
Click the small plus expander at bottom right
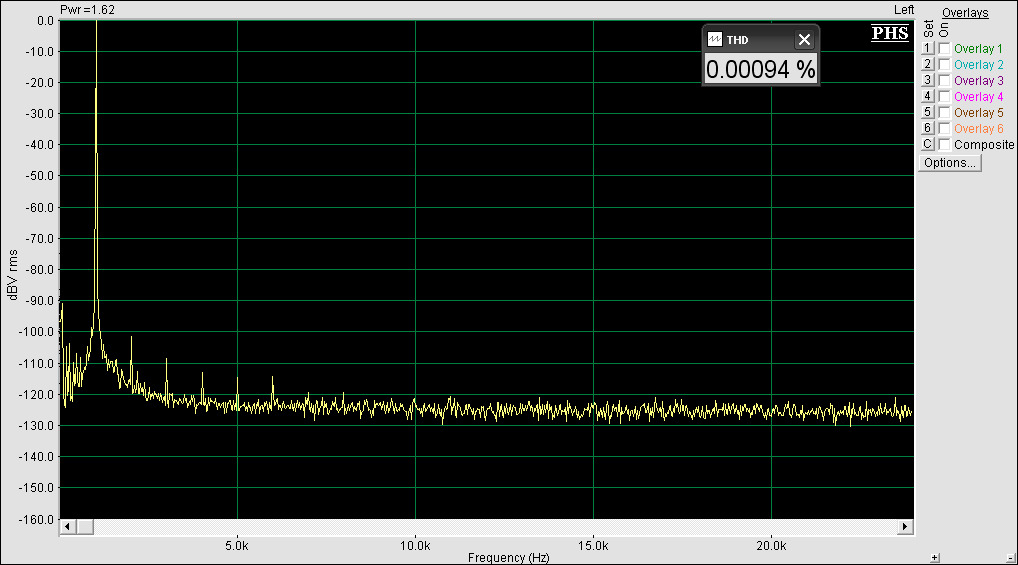coord(935,557)
